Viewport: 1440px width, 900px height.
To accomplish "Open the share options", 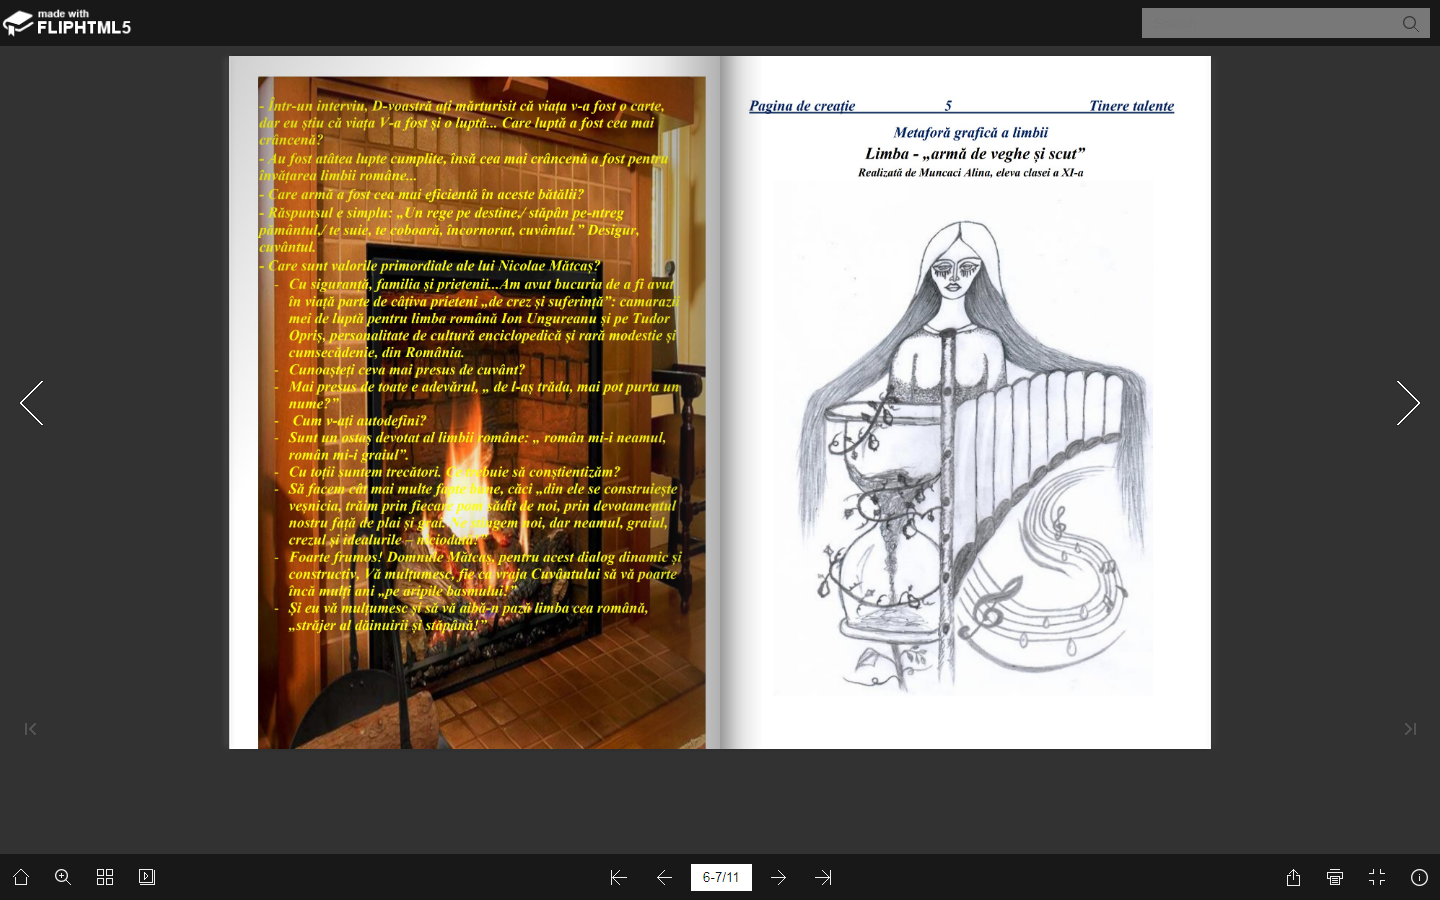I will coord(1293,877).
